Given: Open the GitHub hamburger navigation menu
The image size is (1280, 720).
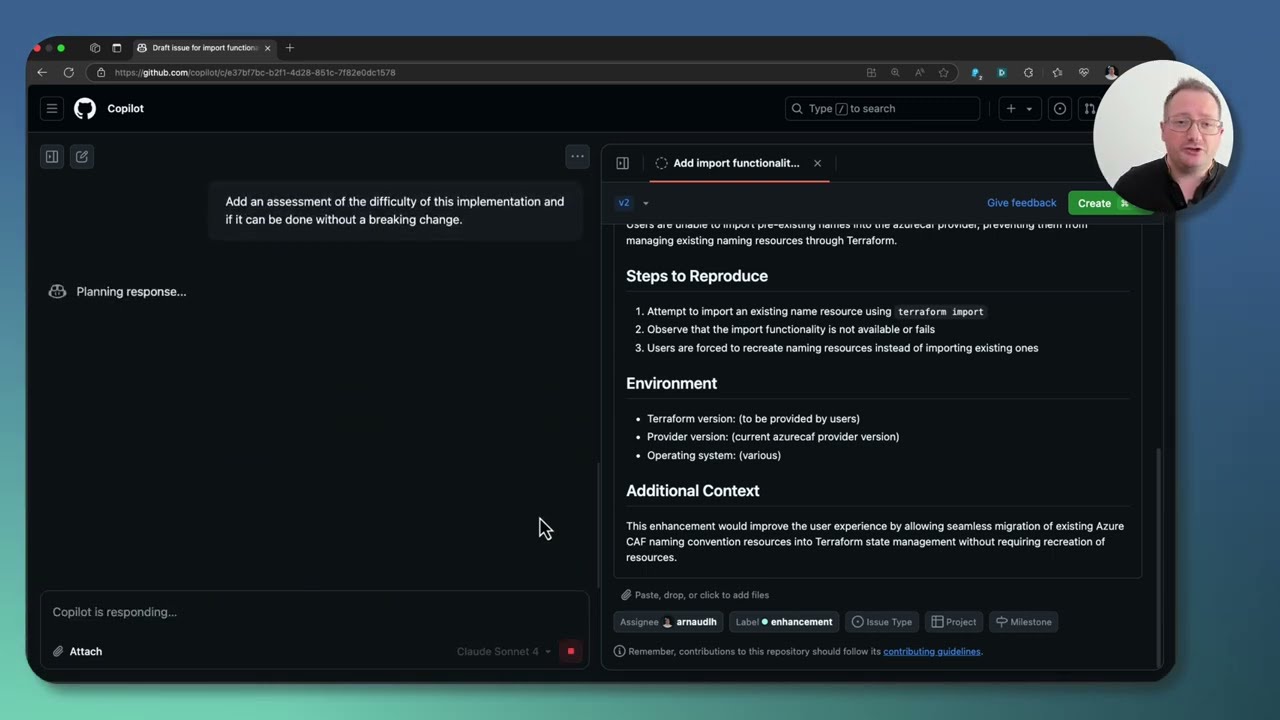Looking at the screenshot, I should click(52, 108).
